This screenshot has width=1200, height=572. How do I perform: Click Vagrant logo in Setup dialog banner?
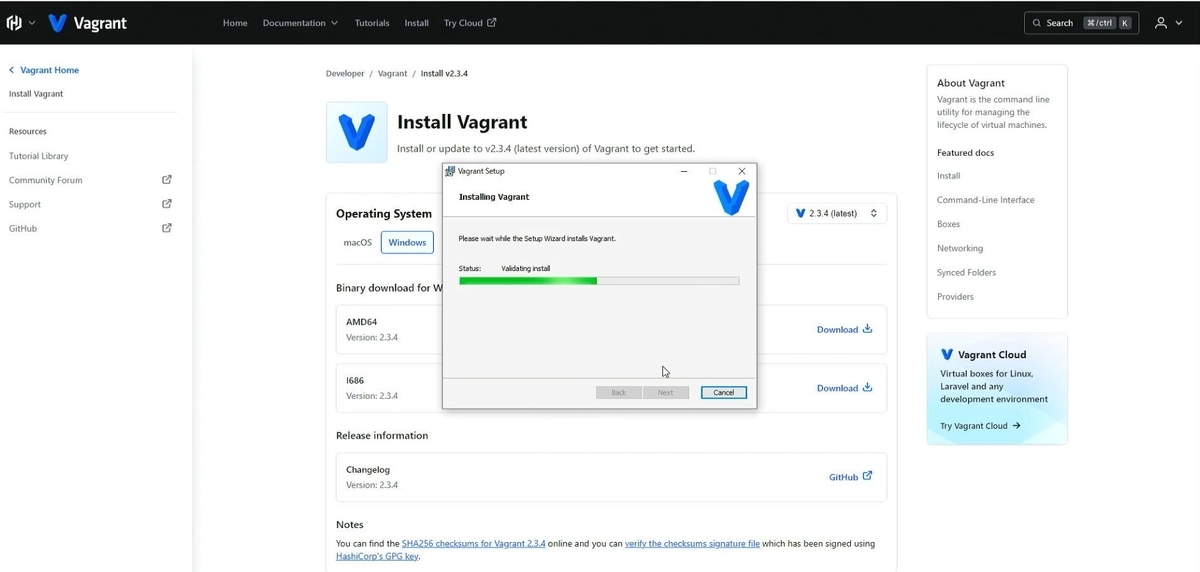tap(731, 197)
